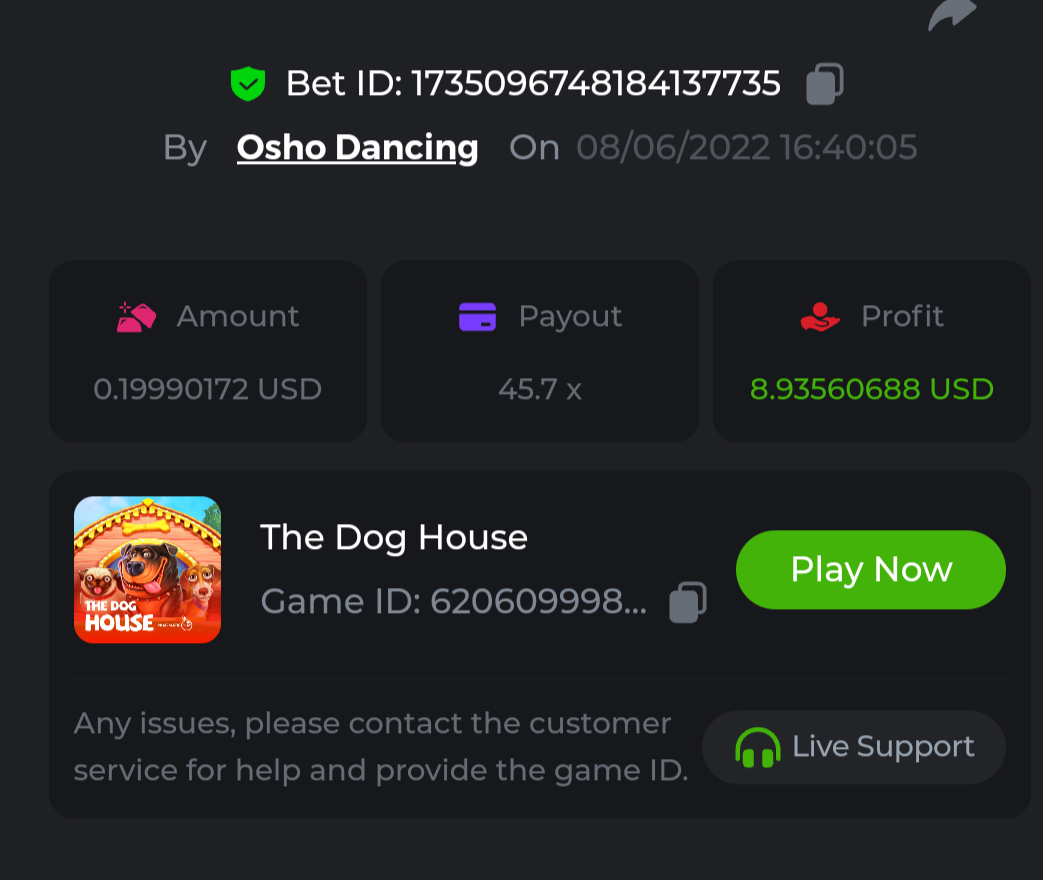
Task: Copy the Bet ID number
Action: click(824, 84)
